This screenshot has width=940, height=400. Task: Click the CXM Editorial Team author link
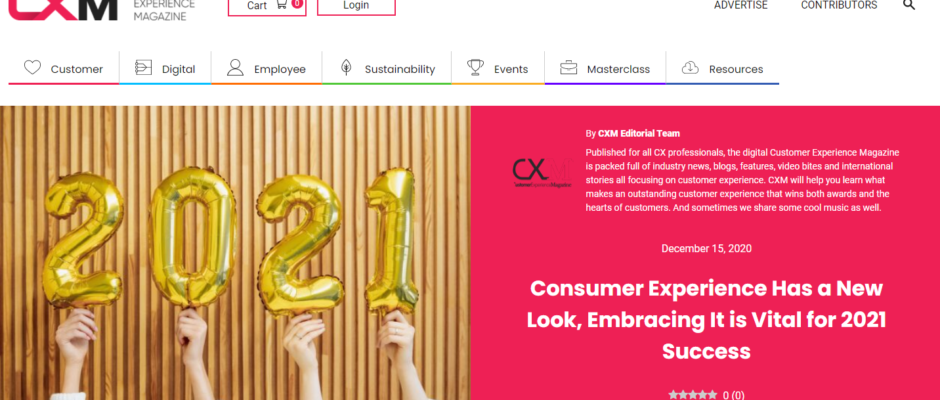[x=638, y=134]
